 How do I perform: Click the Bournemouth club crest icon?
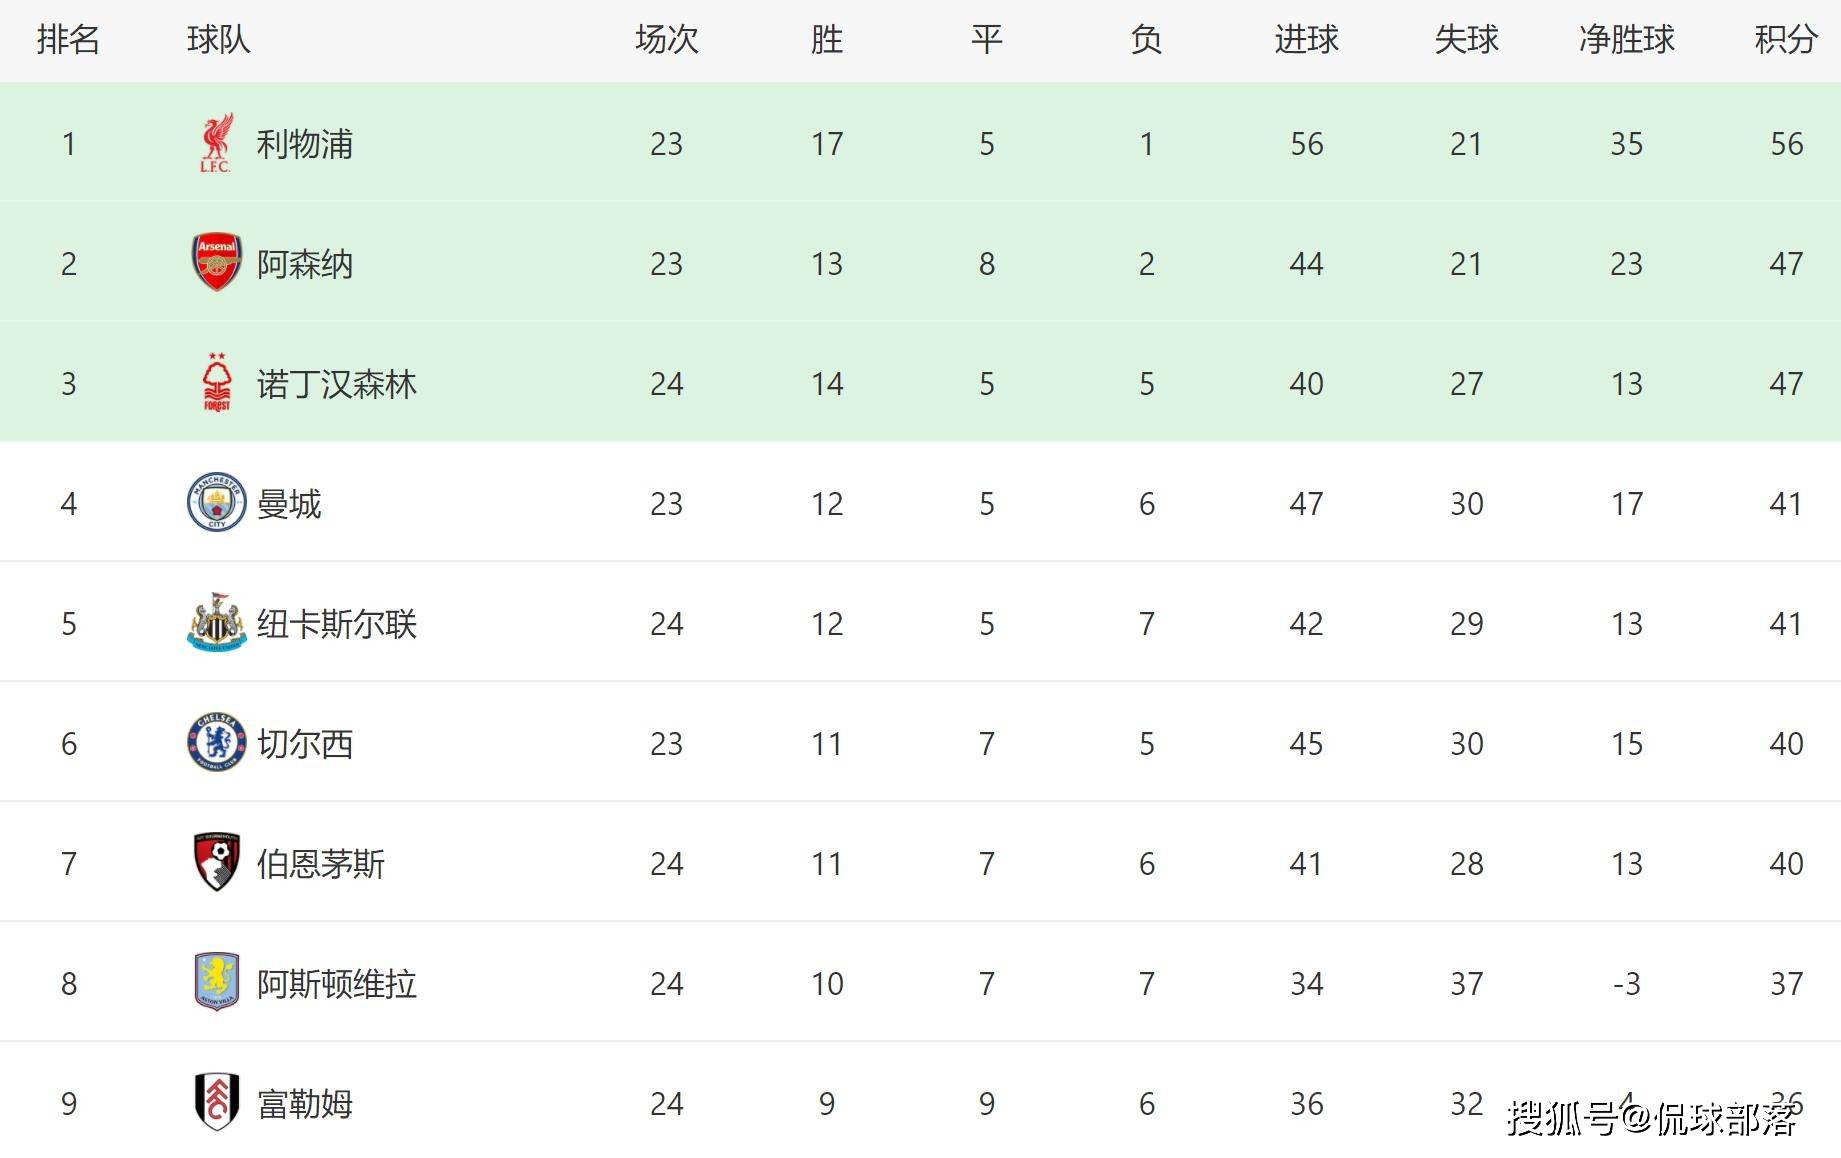216,862
